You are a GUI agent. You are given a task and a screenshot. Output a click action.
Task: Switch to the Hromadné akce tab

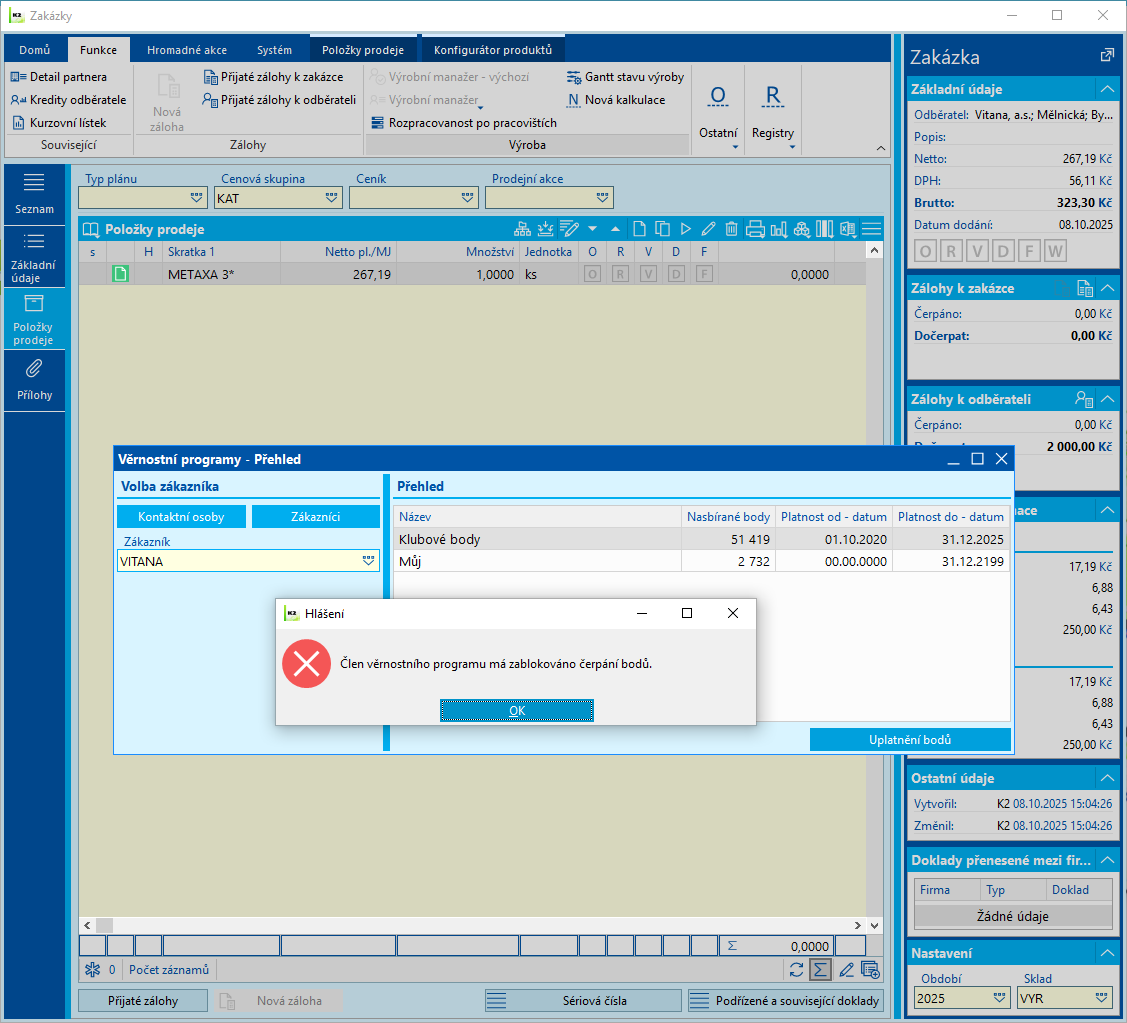(187, 50)
